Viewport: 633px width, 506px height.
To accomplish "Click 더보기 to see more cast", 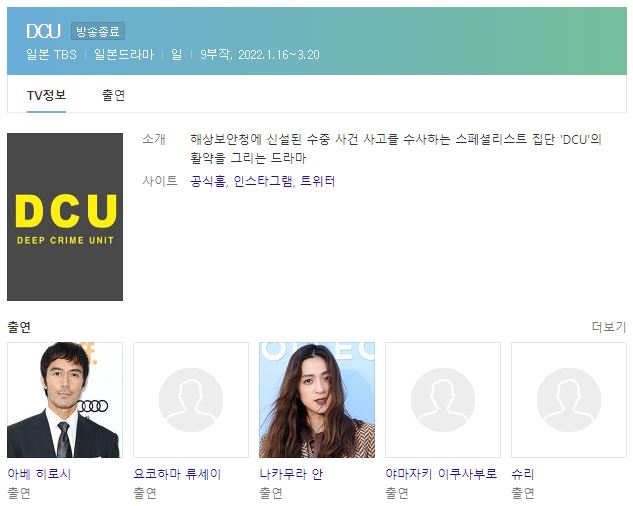I will pos(609,327).
